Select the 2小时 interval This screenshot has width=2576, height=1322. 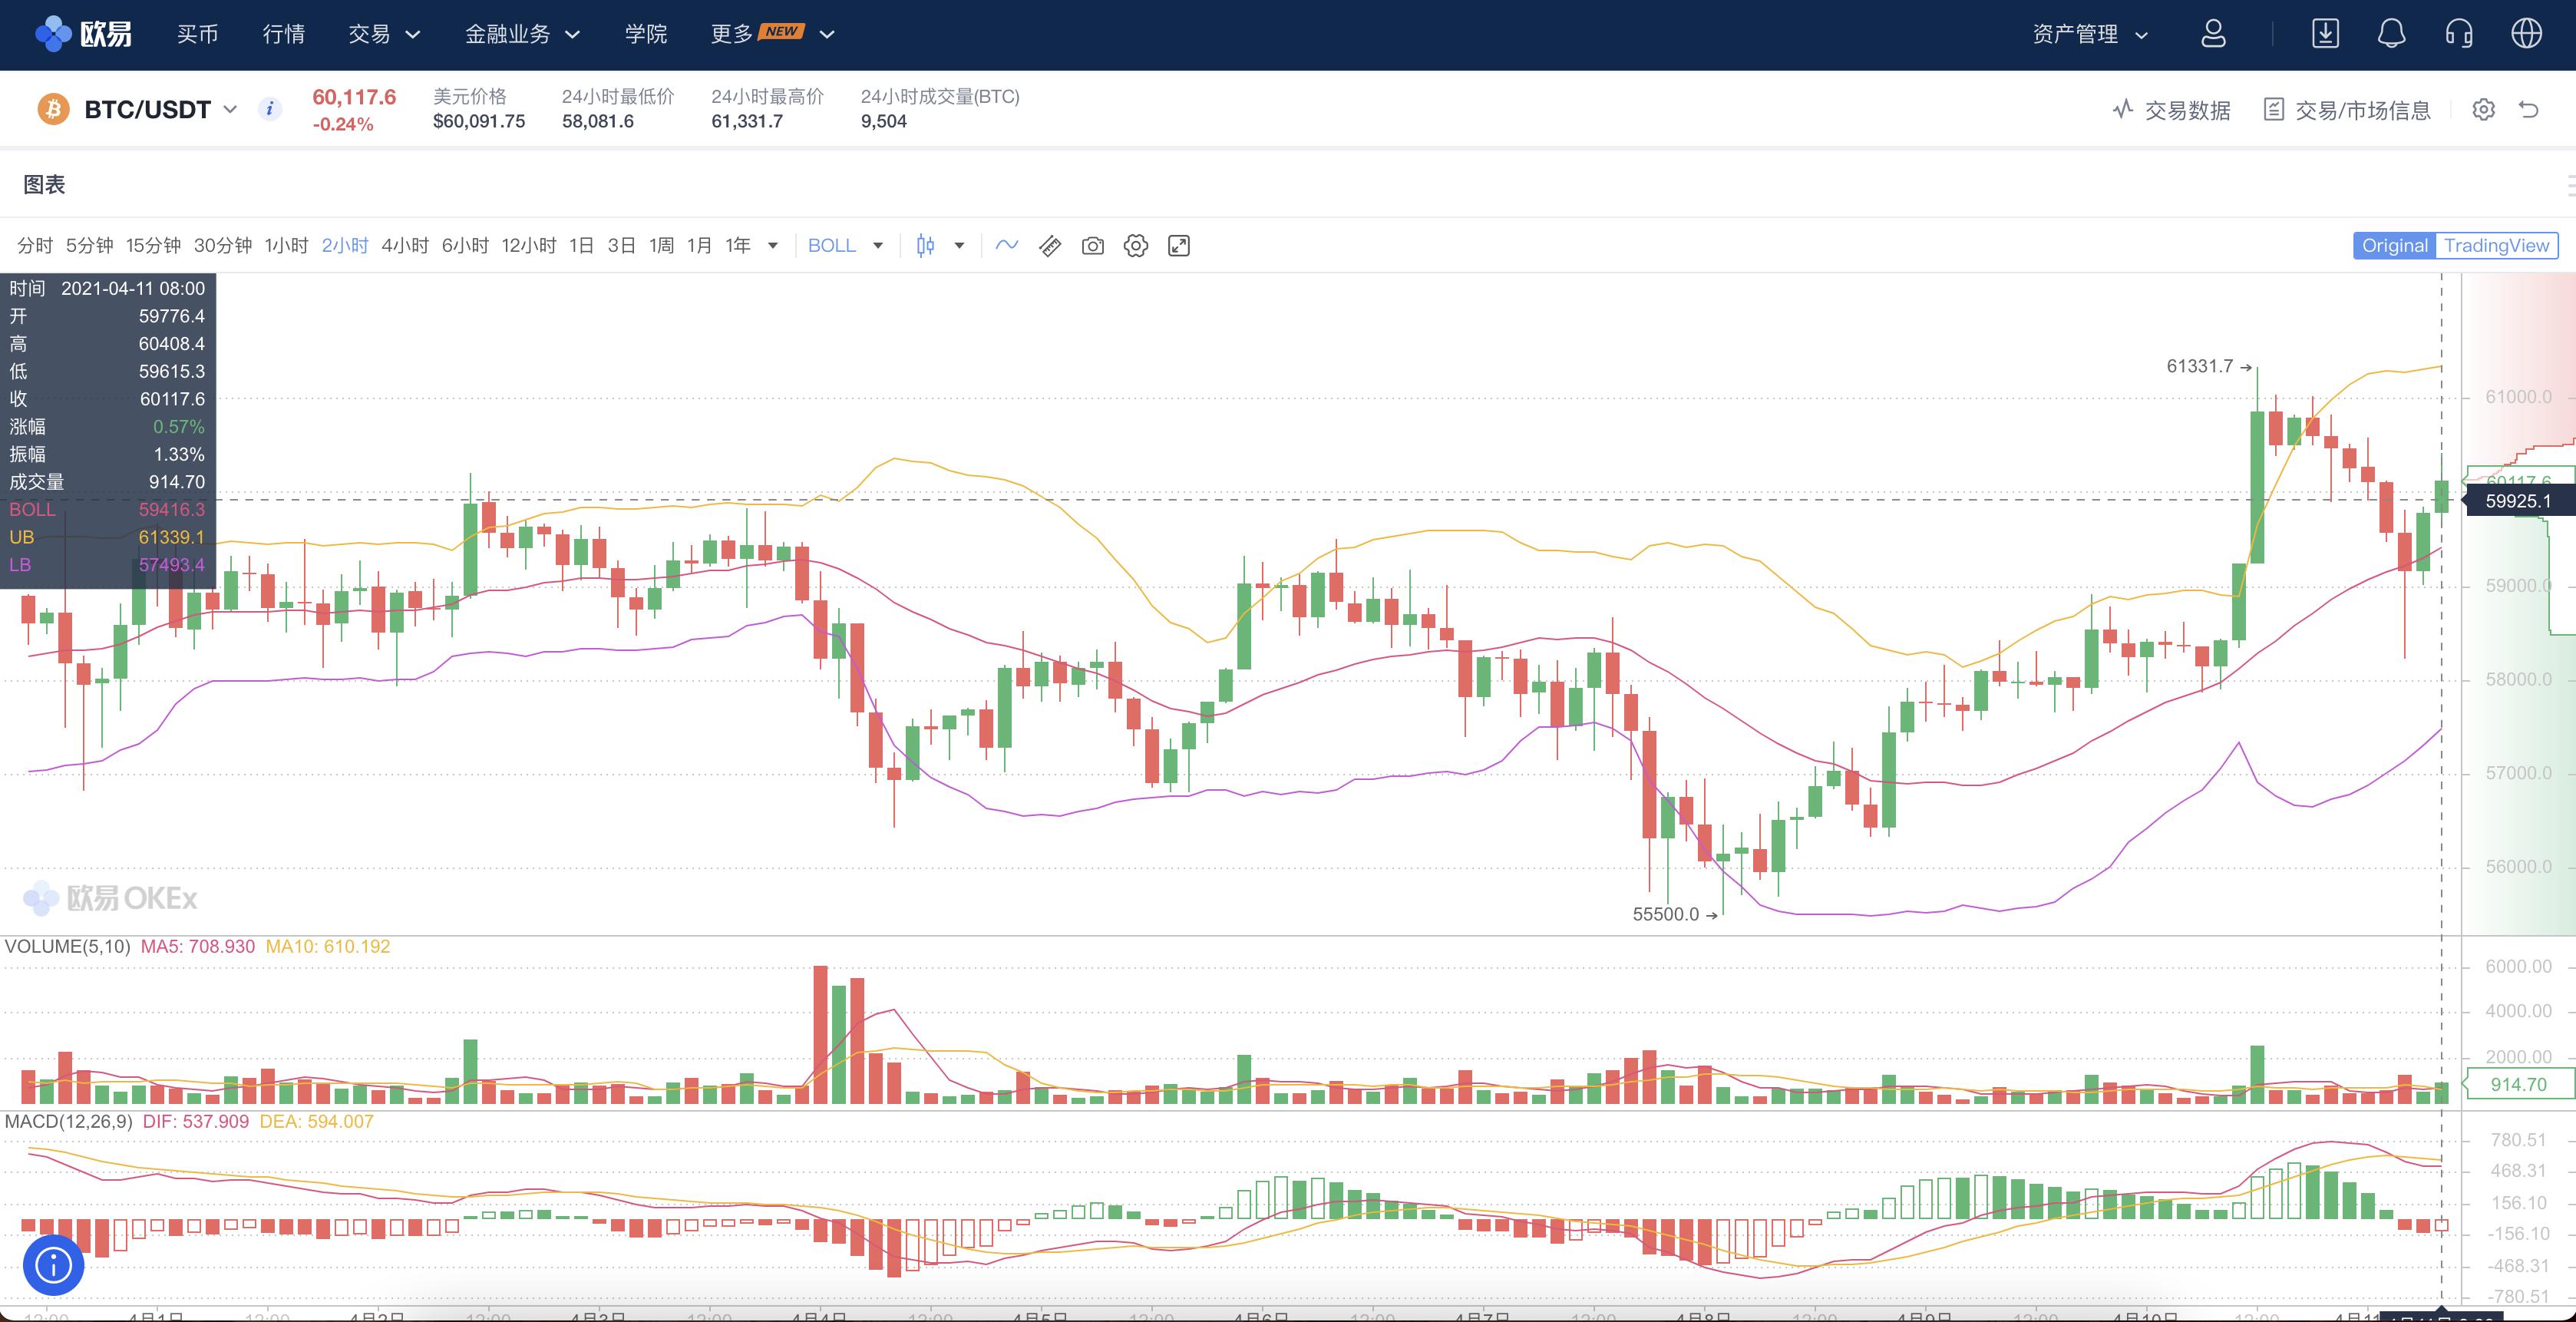click(345, 246)
